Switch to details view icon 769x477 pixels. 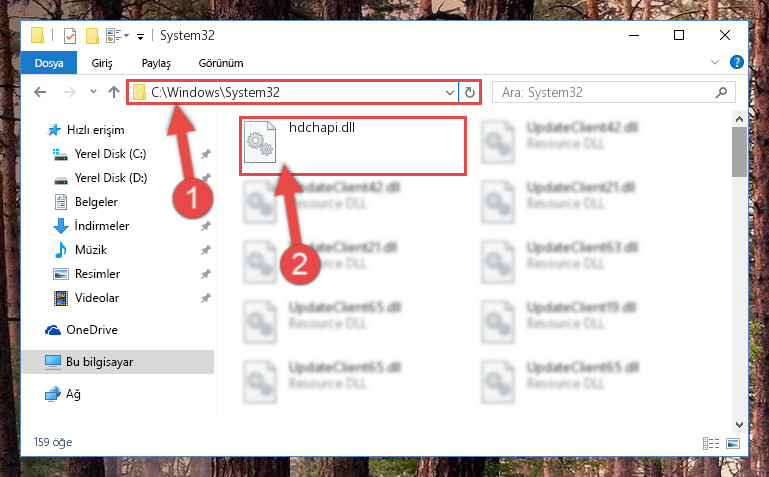pyautogui.click(x=711, y=444)
